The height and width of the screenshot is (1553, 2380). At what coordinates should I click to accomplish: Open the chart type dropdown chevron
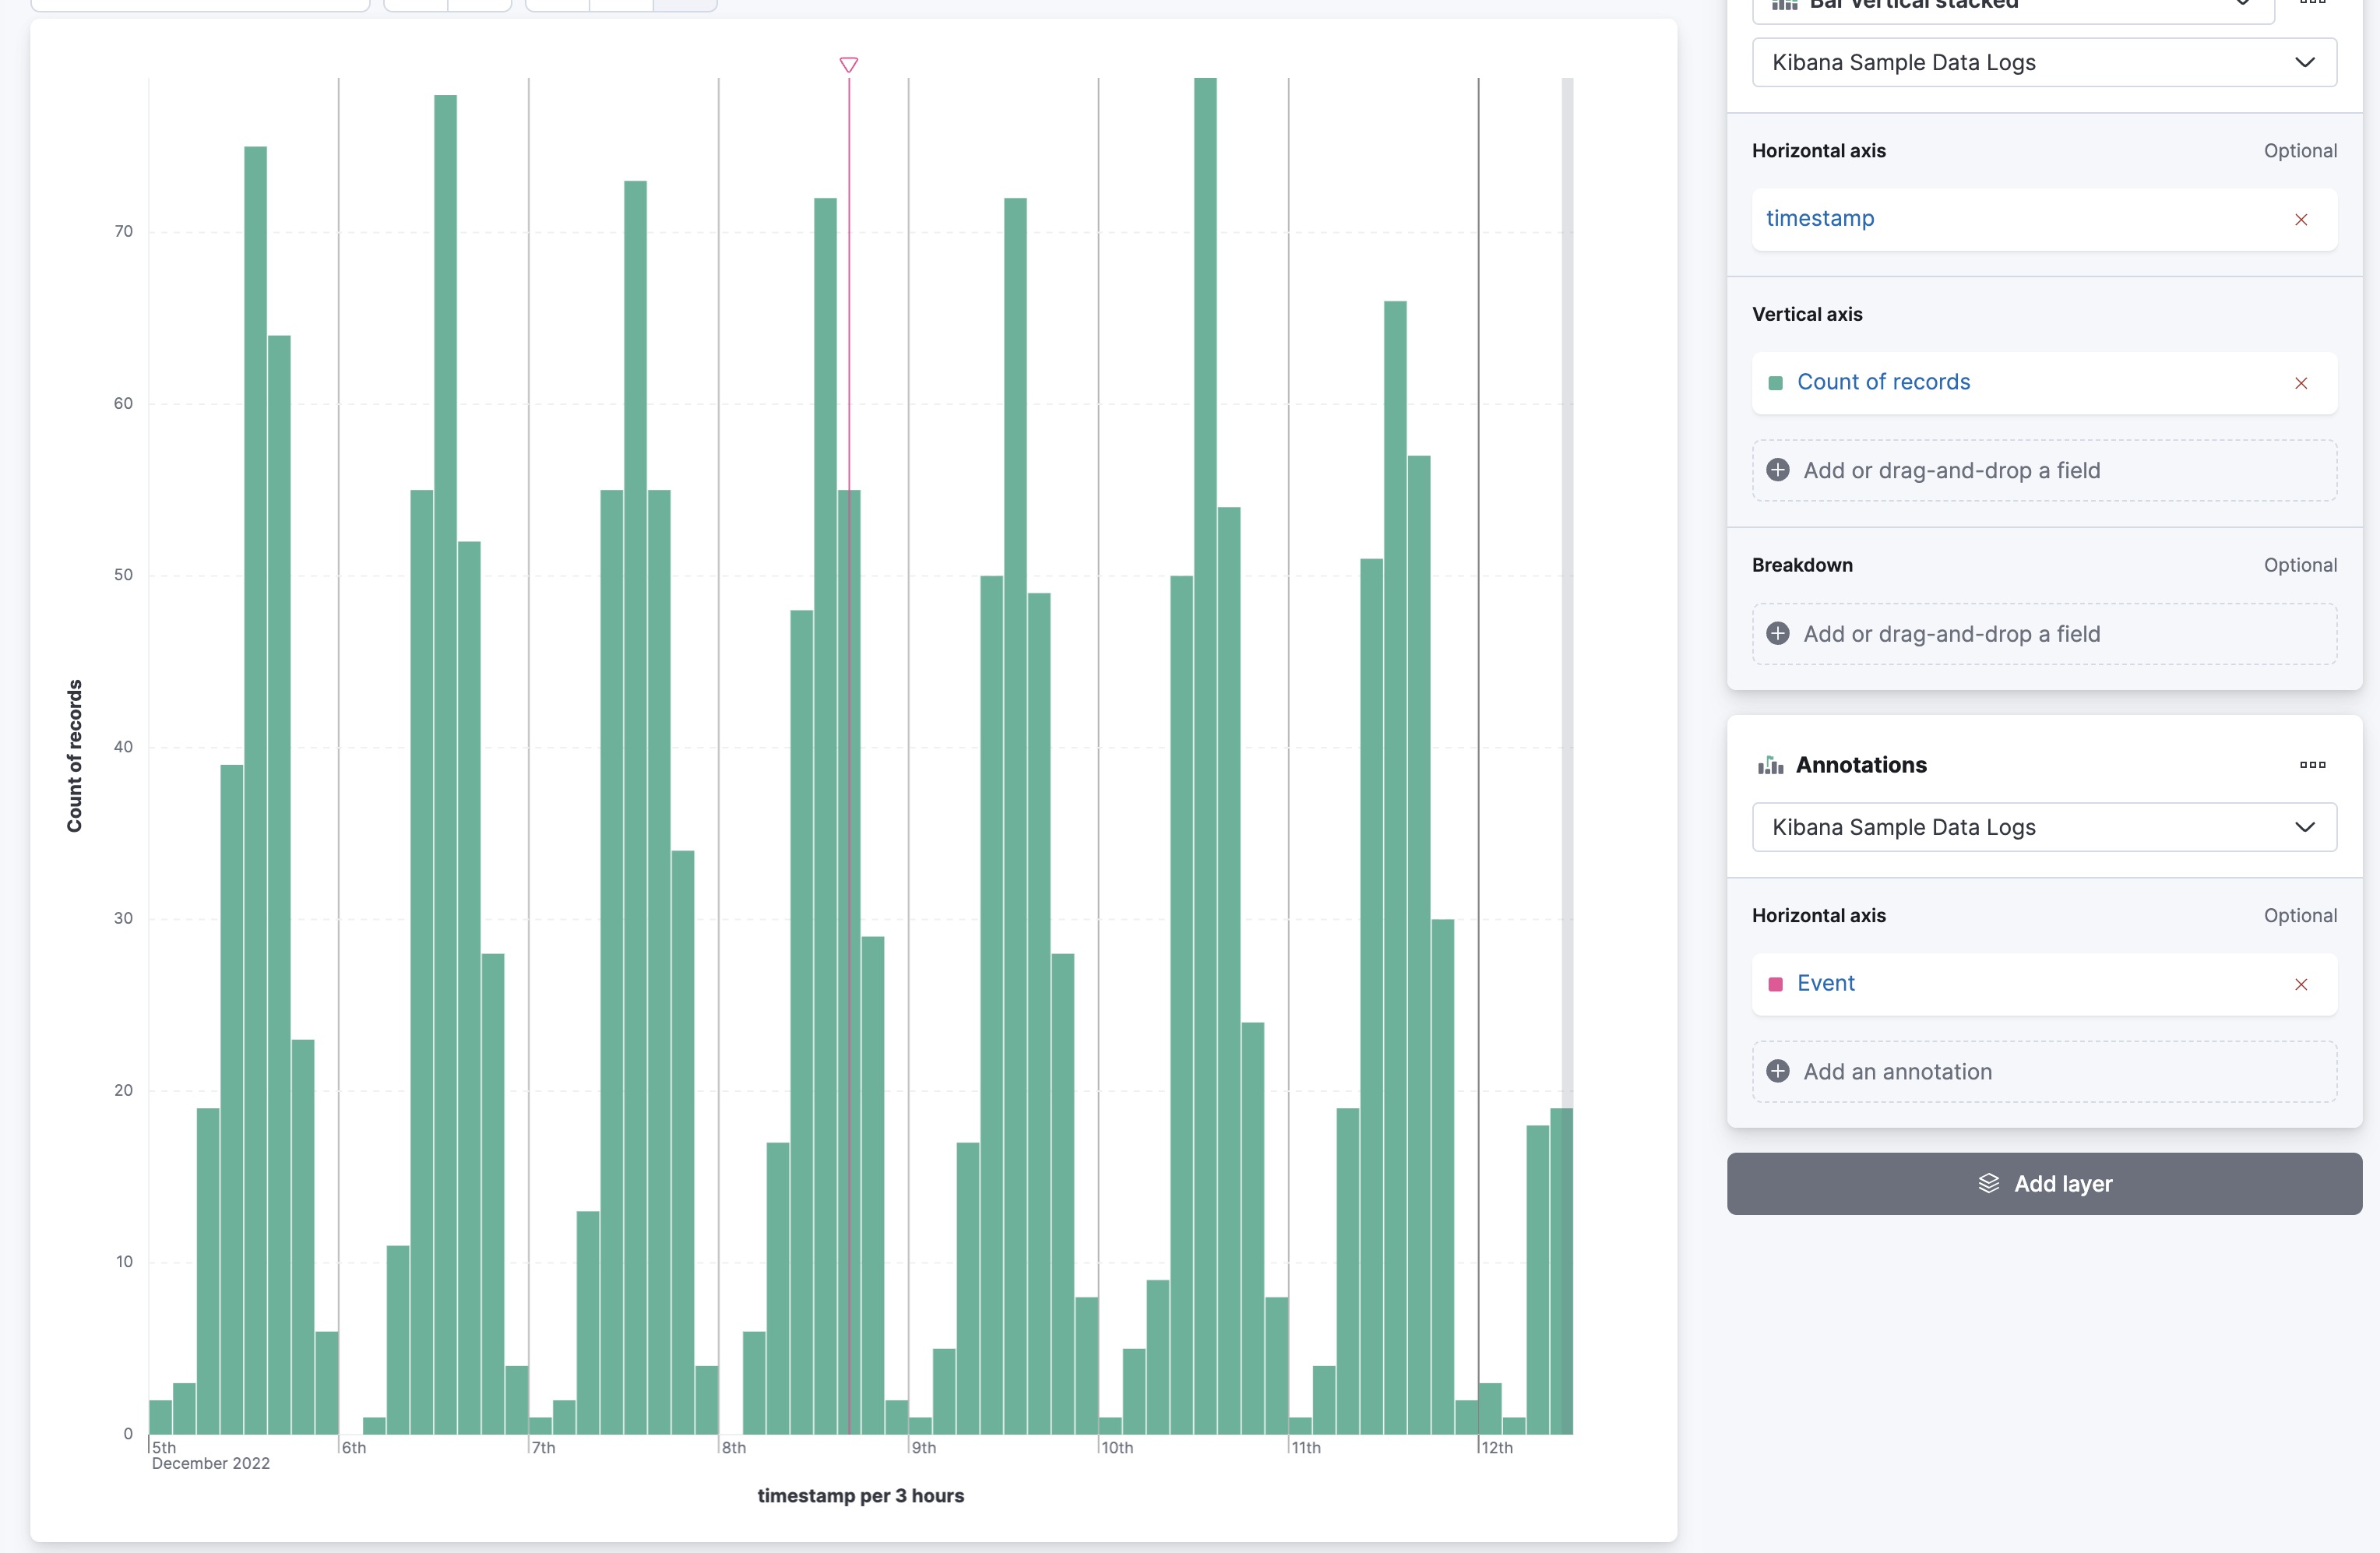click(2242, 5)
